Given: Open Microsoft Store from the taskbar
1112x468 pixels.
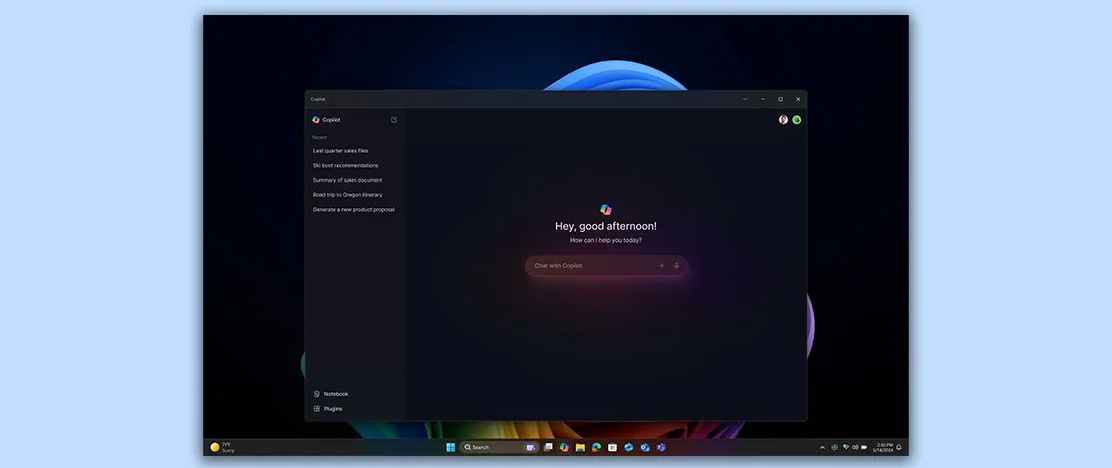Looking at the screenshot, I should click(x=613, y=447).
